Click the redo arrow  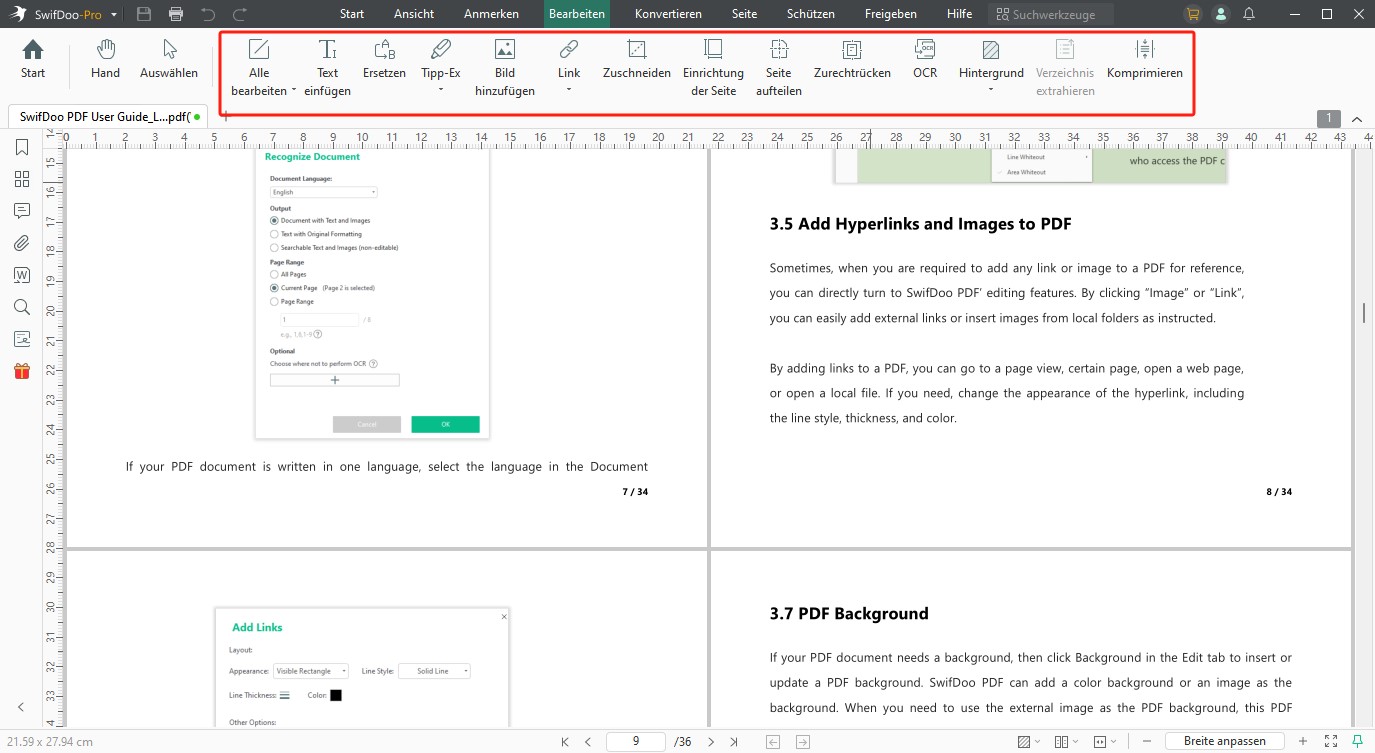tap(240, 14)
